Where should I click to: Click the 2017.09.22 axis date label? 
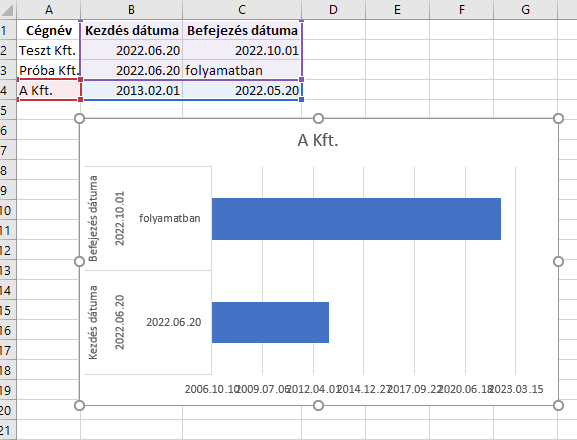click(x=415, y=389)
